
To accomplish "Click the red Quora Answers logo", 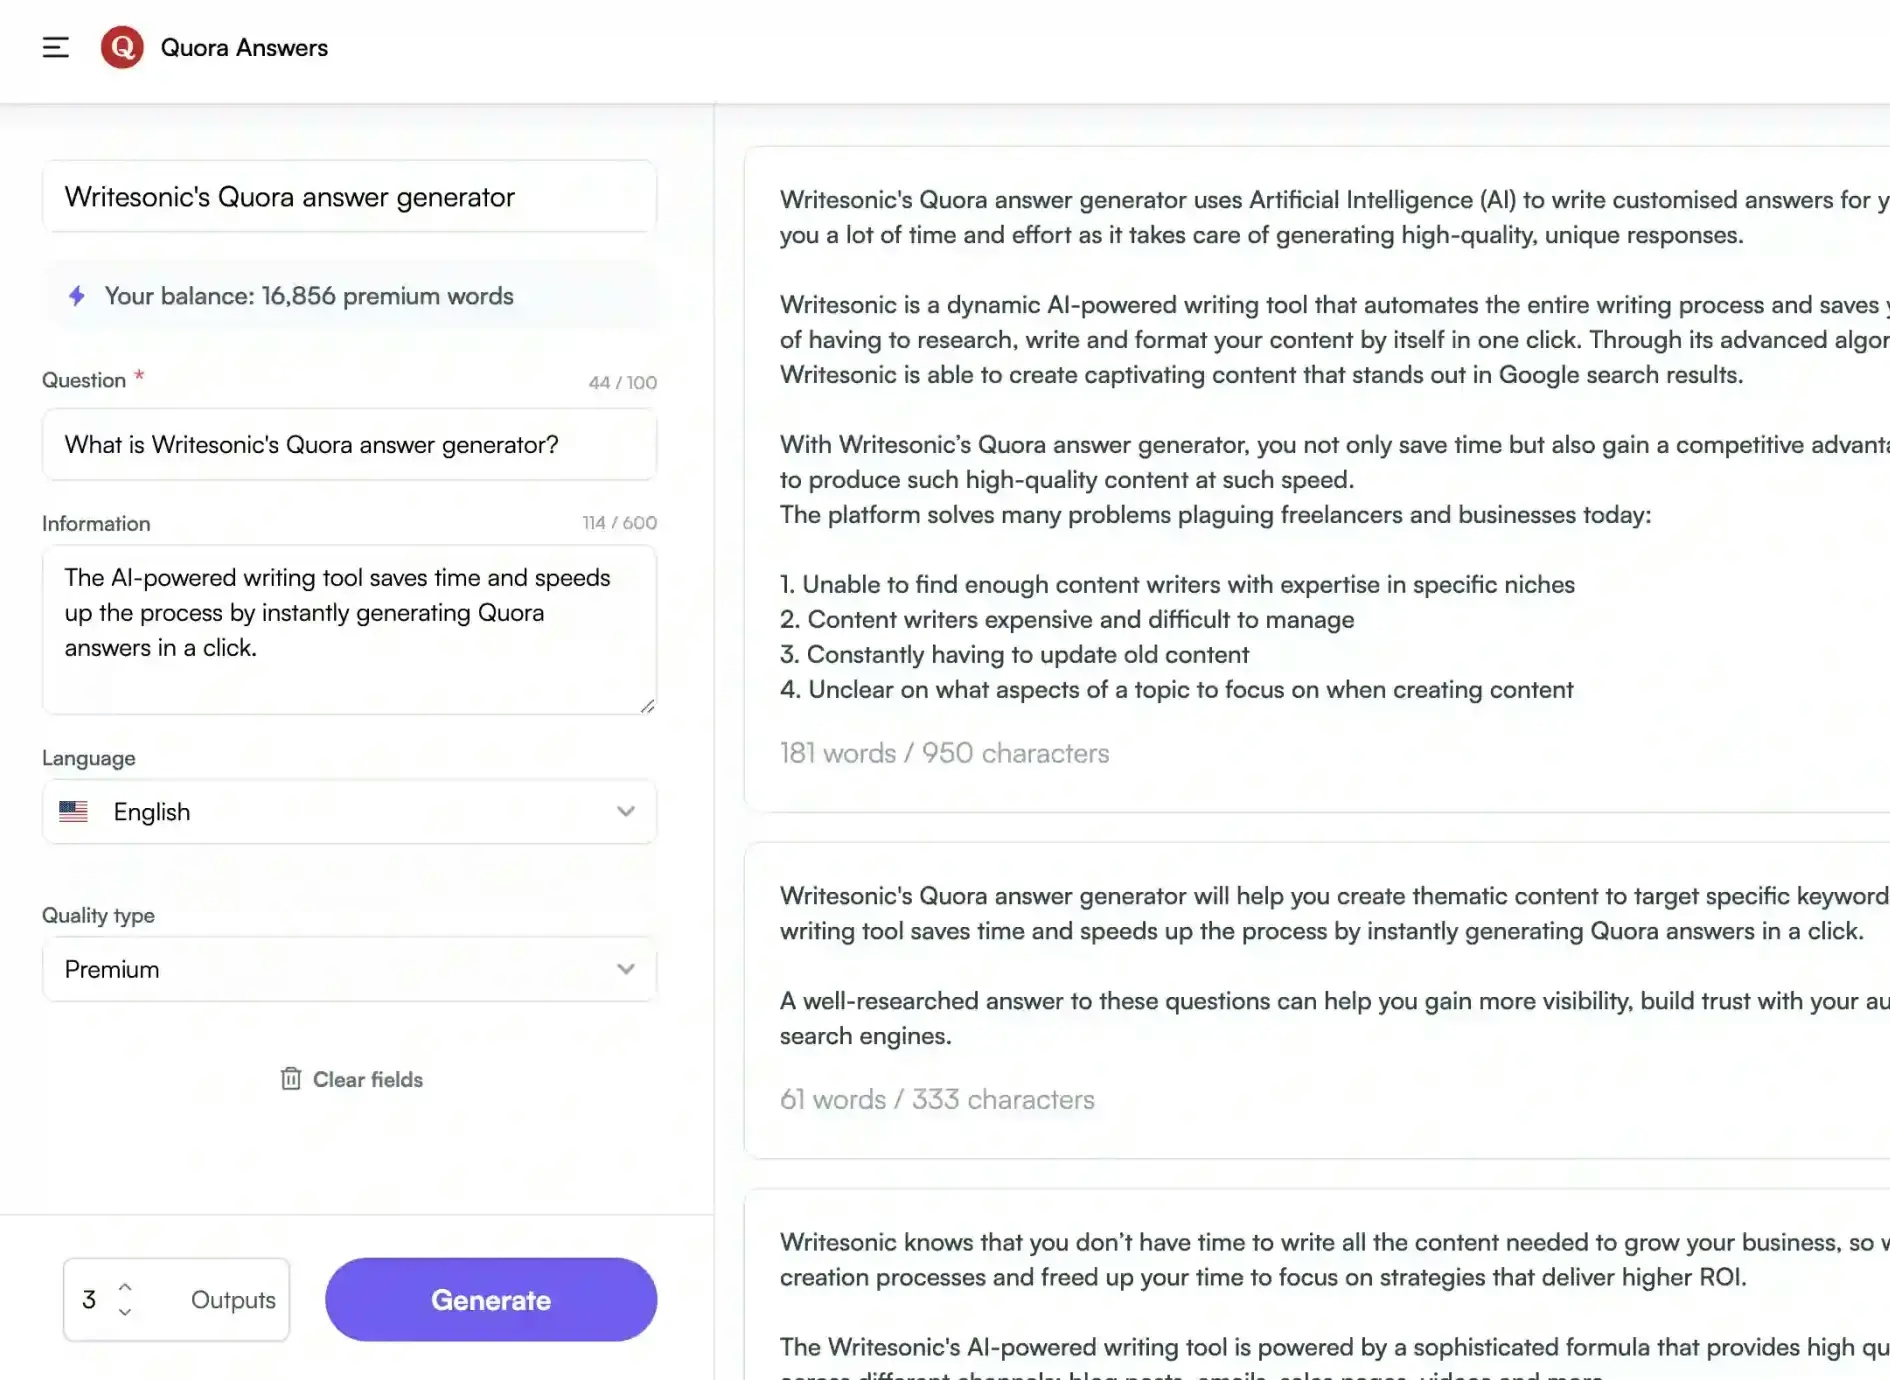I will [x=122, y=47].
